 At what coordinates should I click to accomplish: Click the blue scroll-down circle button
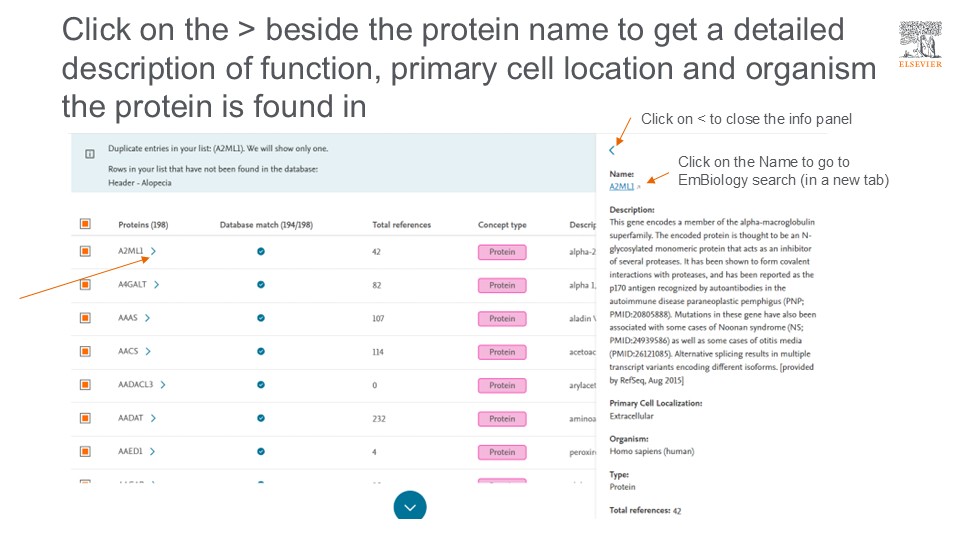click(x=410, y=507)
